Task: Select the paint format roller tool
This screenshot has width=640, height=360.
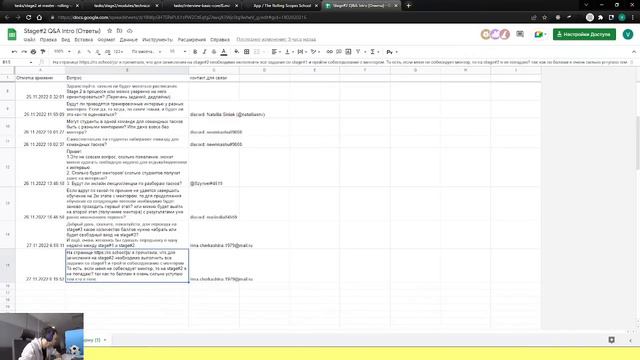Action: pos(43,52)
